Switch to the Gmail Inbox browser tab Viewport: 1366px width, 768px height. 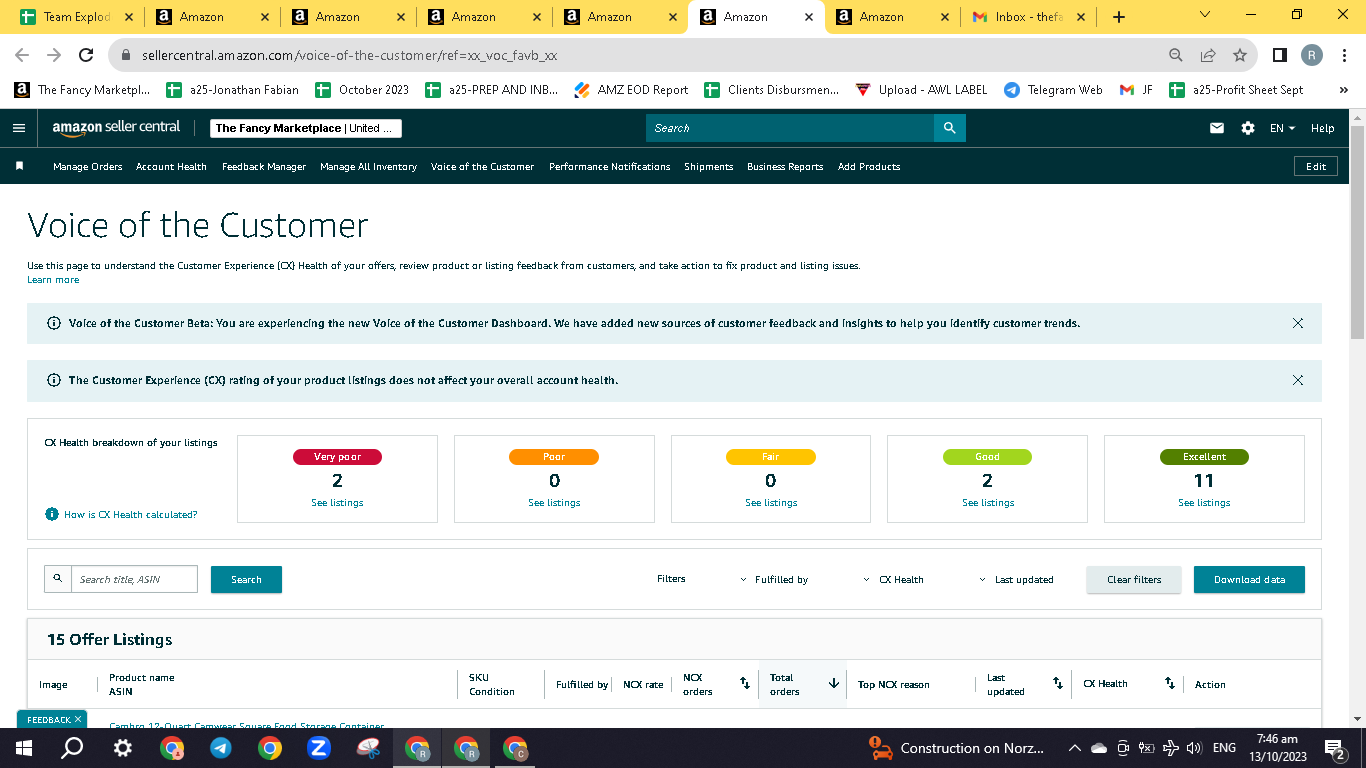[x=1027, y=17]
